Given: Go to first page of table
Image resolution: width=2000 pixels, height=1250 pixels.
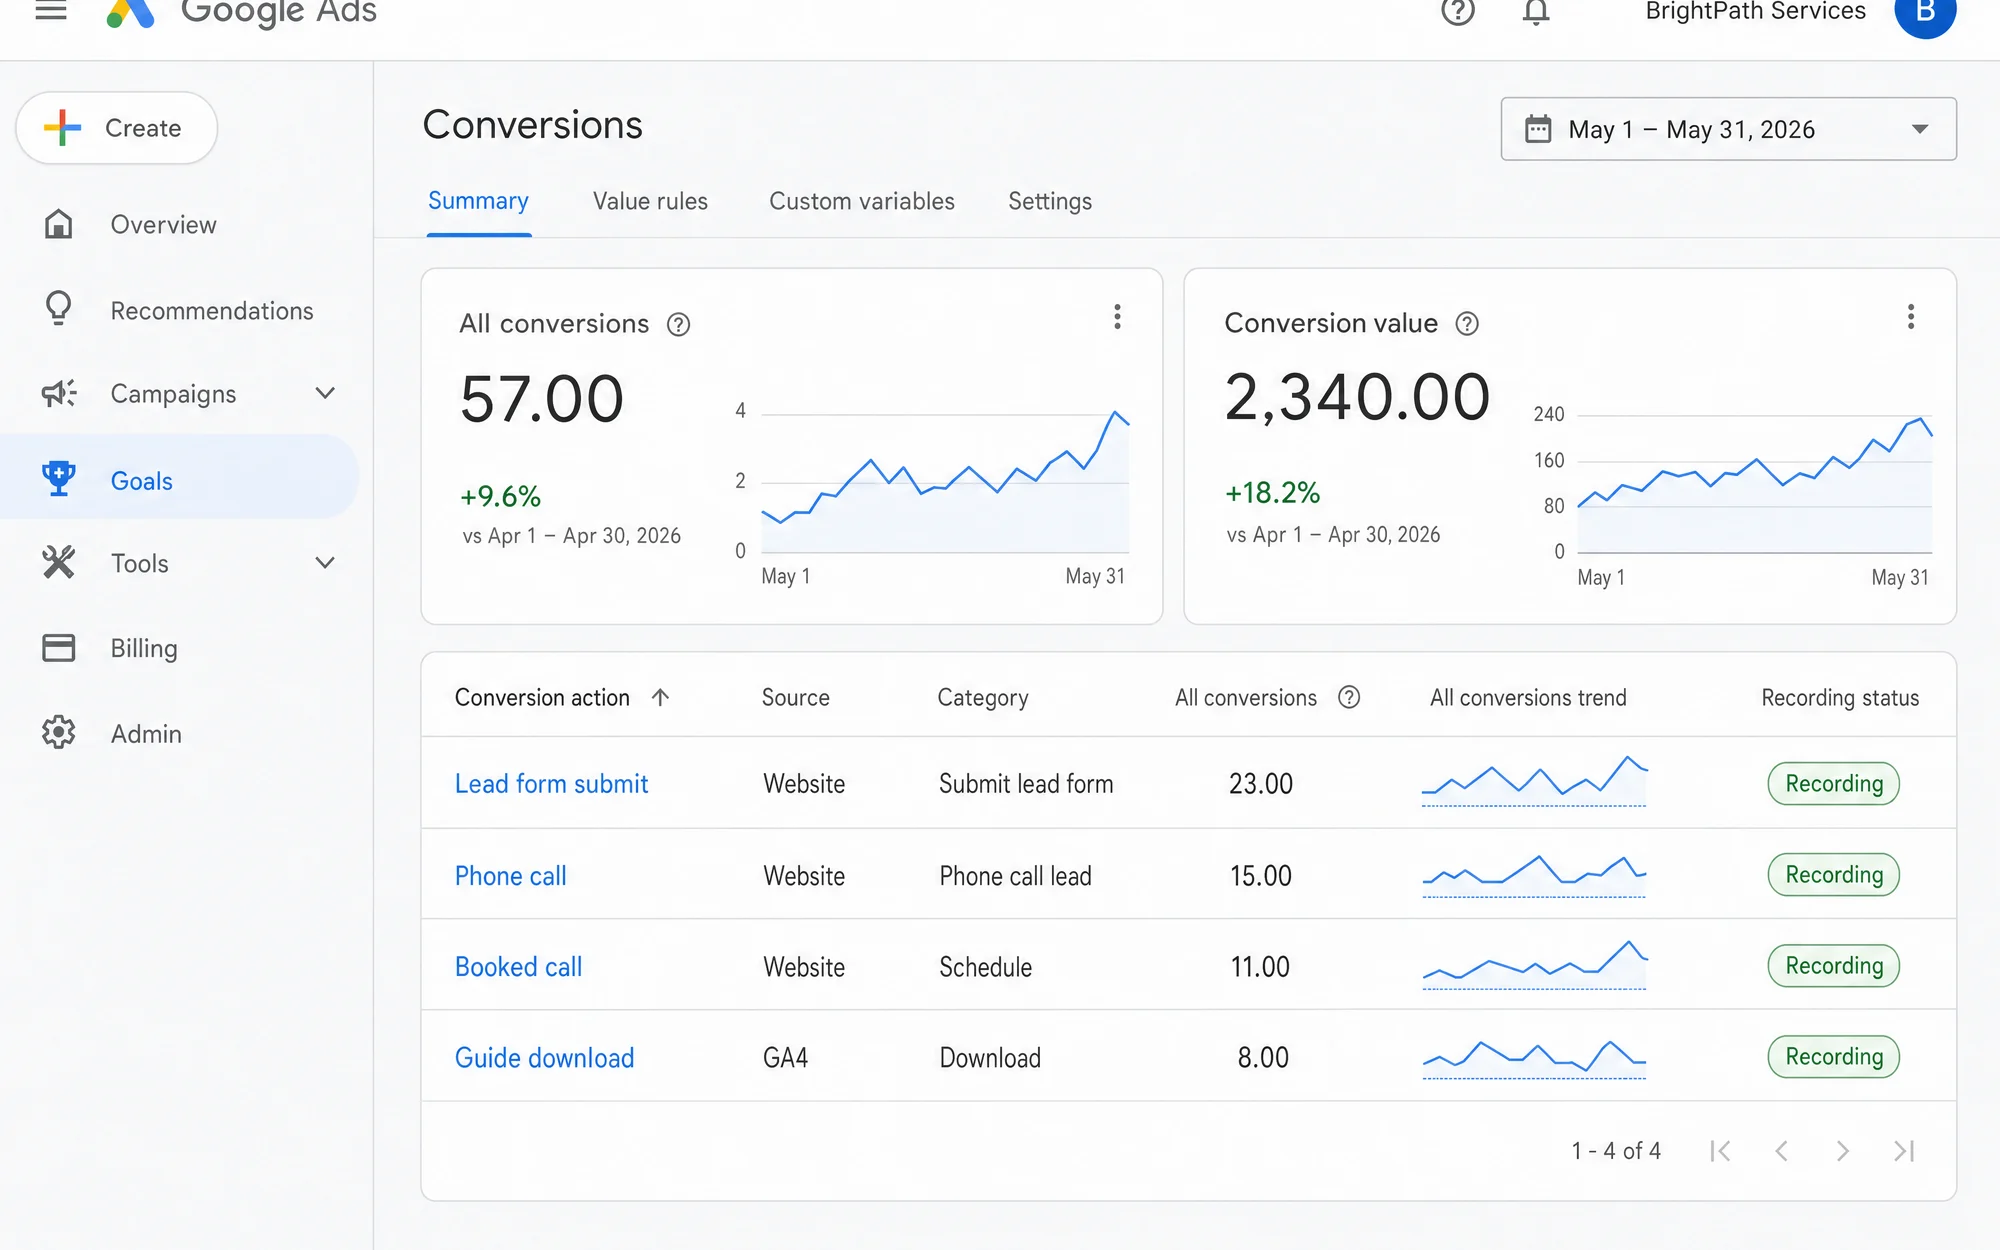Looking at the screenshot, I should [x=1720, y=1151].
